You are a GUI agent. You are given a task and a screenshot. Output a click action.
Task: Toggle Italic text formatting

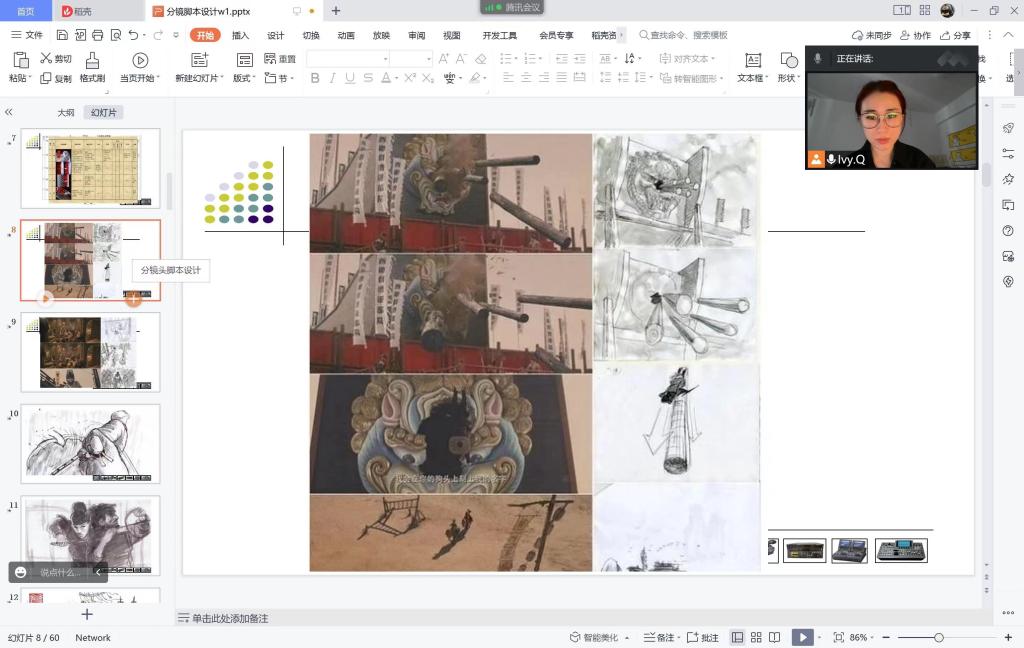332,78
